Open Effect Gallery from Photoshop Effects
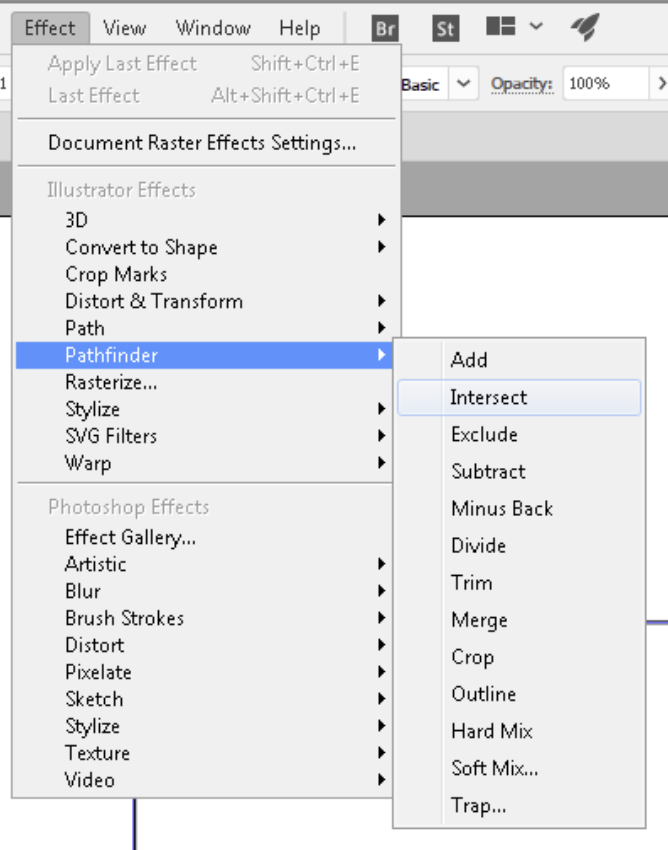668x850 pixels. click(x=130, y=537)
